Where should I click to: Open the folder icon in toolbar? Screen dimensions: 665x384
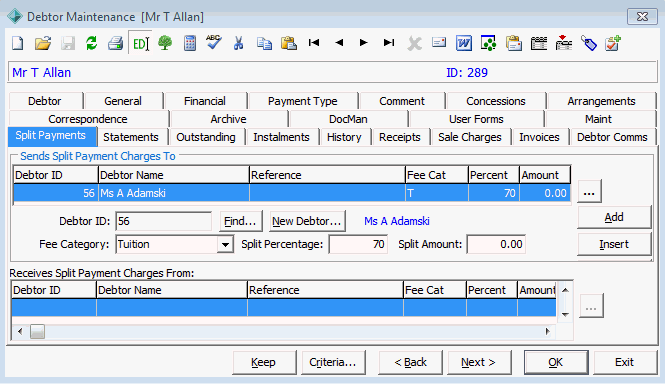43,43
